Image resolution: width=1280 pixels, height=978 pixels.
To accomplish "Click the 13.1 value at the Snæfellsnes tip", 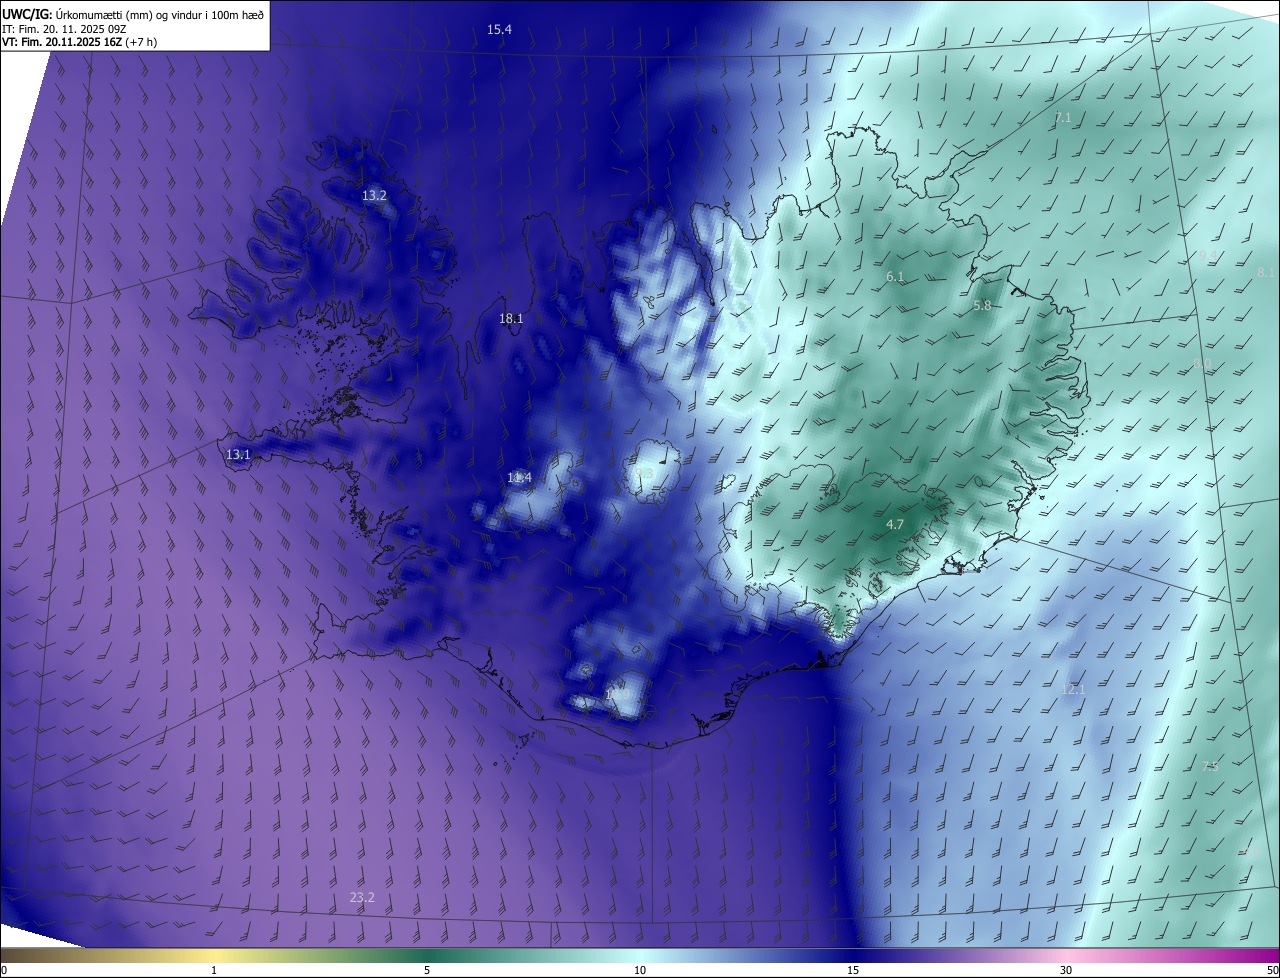I will 238,455.
